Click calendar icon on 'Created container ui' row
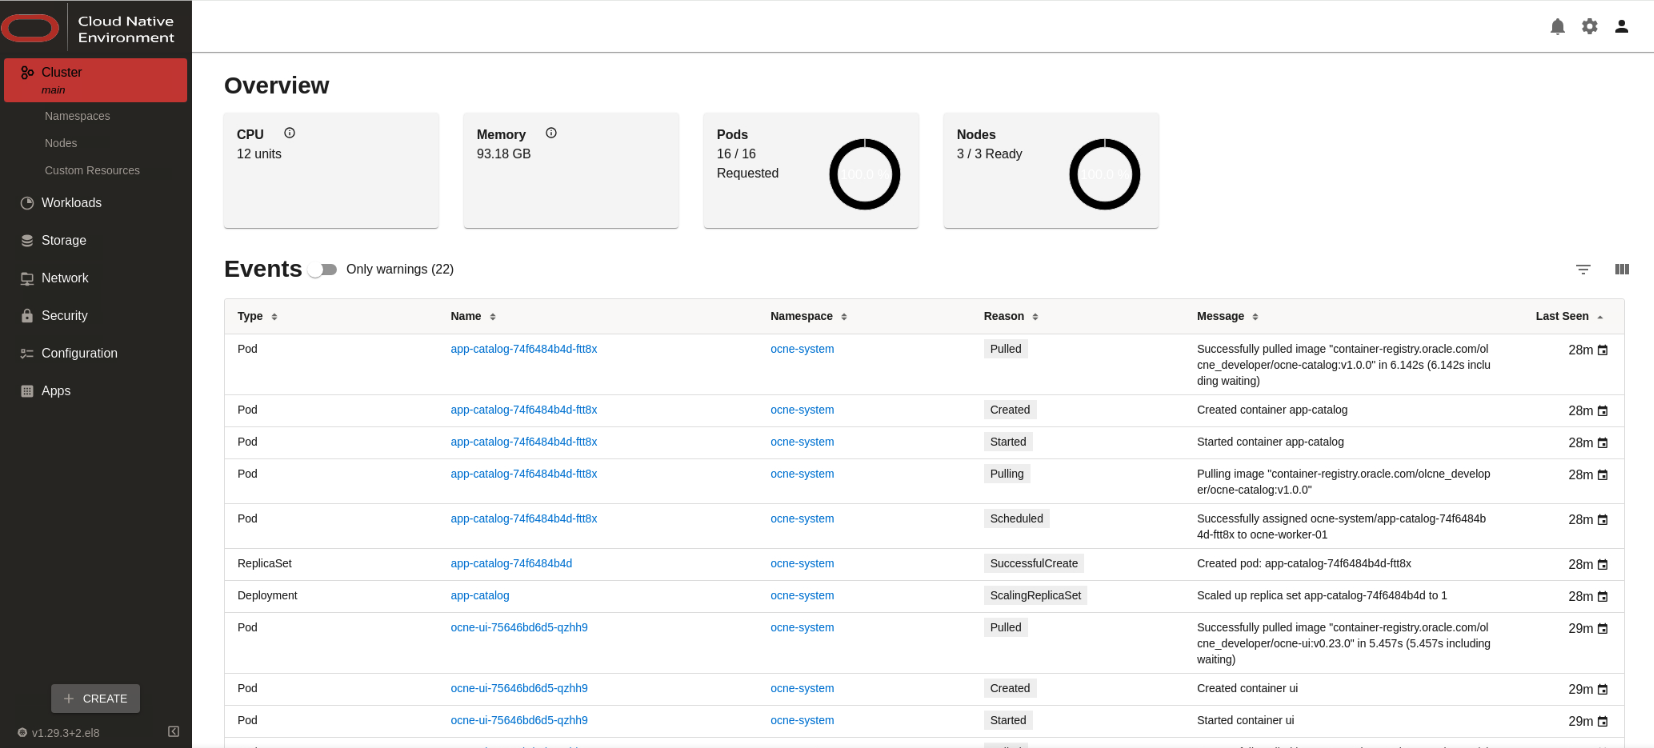The height and width of the screenshot is (748, 1654). tap(1603, 689)
